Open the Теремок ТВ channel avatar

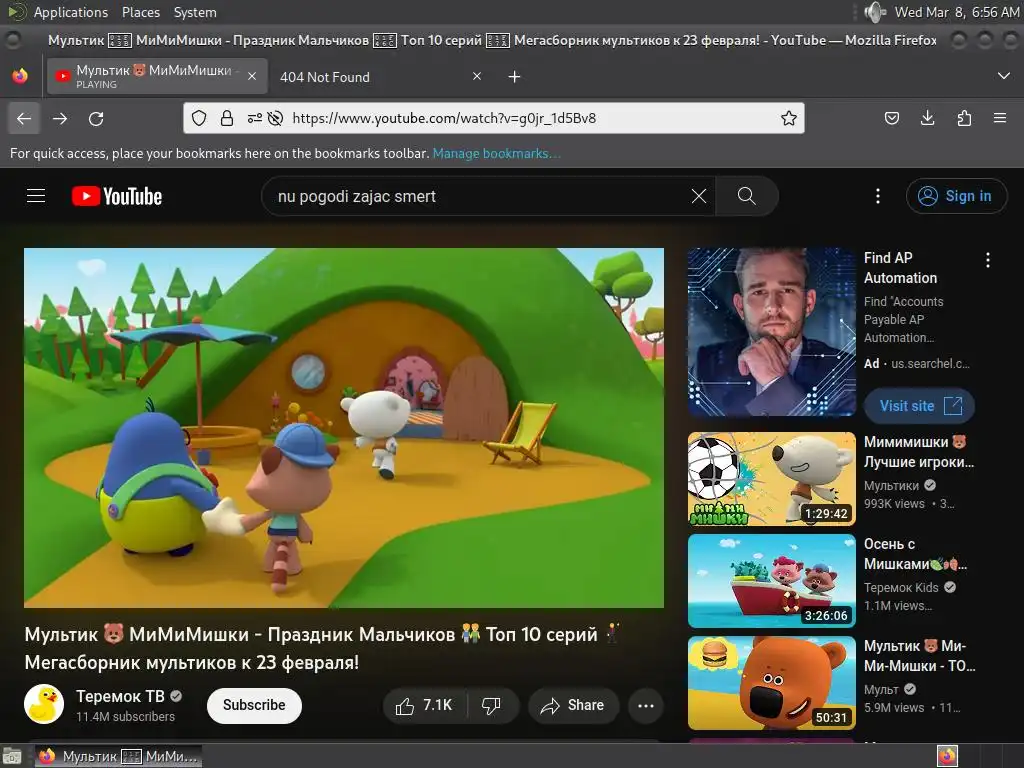[44, 704]
